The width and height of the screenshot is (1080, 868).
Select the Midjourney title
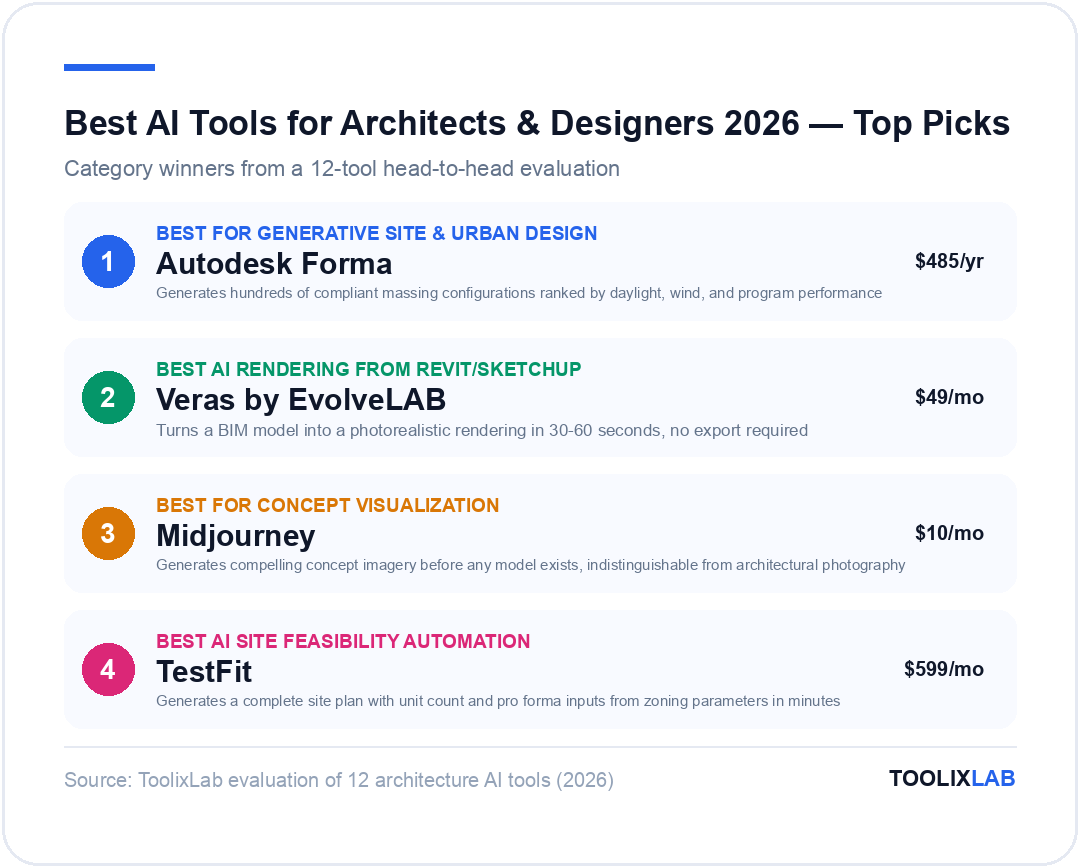pyautogui.click(x=236, y=536)
